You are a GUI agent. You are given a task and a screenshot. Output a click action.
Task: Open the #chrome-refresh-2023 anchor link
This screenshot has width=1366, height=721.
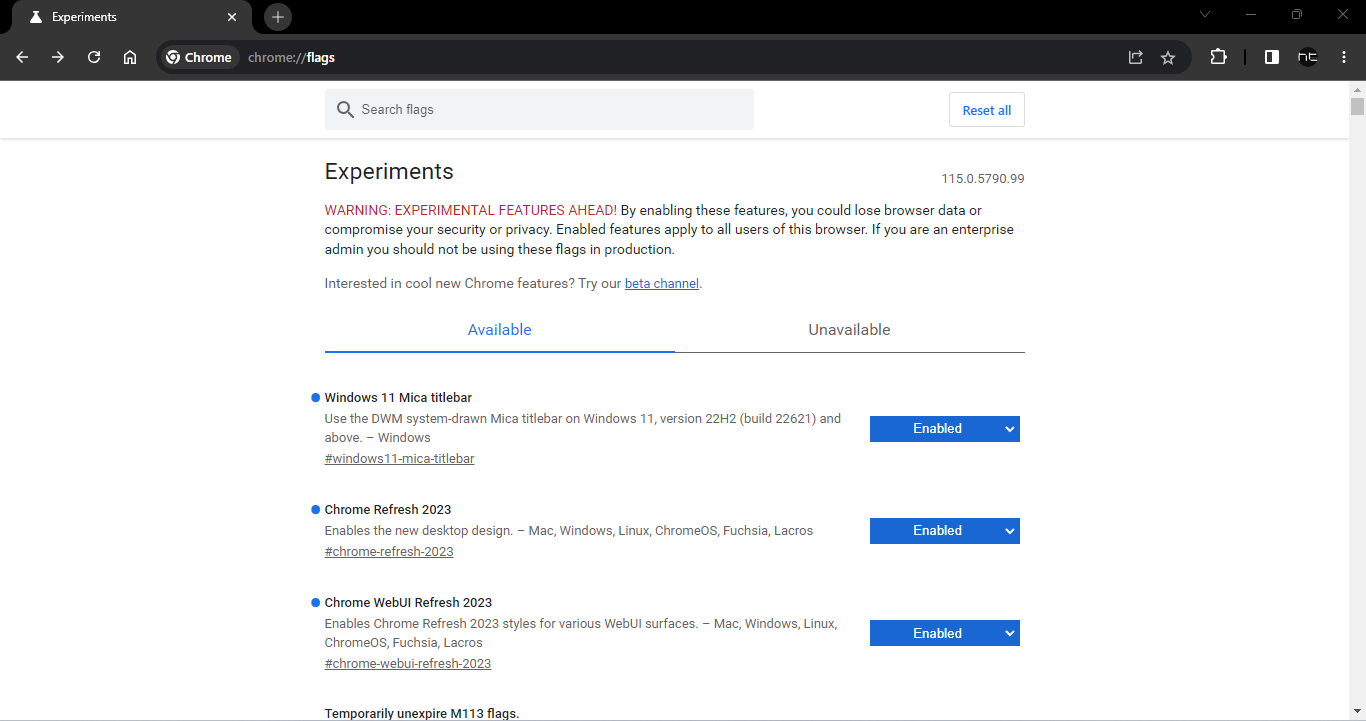click(389, 552)
